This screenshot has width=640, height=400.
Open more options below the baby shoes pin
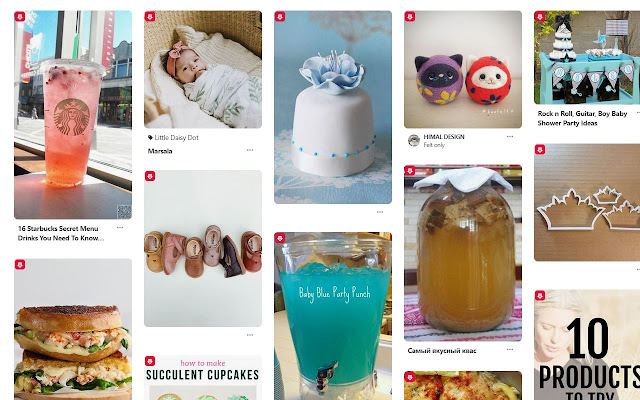coord(250,335)
